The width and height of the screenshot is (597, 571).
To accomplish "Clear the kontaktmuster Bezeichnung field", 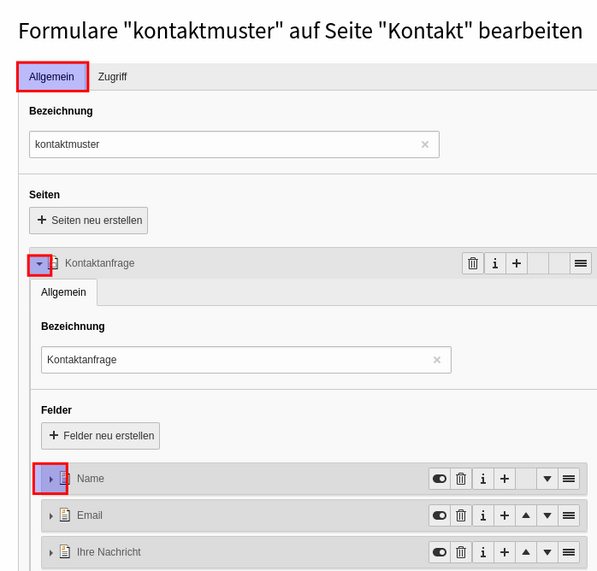I will tap(425, 145).
